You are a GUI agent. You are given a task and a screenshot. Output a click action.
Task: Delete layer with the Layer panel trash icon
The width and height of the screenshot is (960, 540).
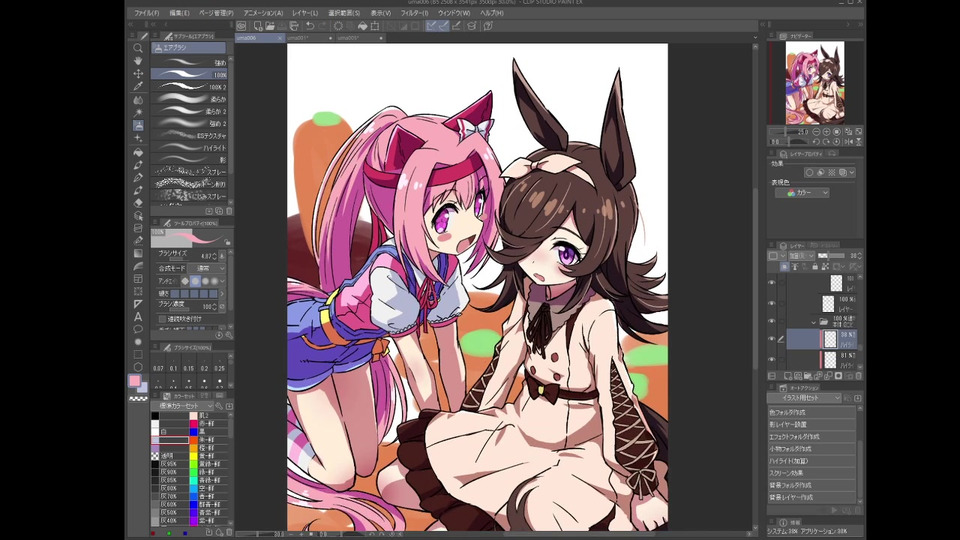point(858,376)
